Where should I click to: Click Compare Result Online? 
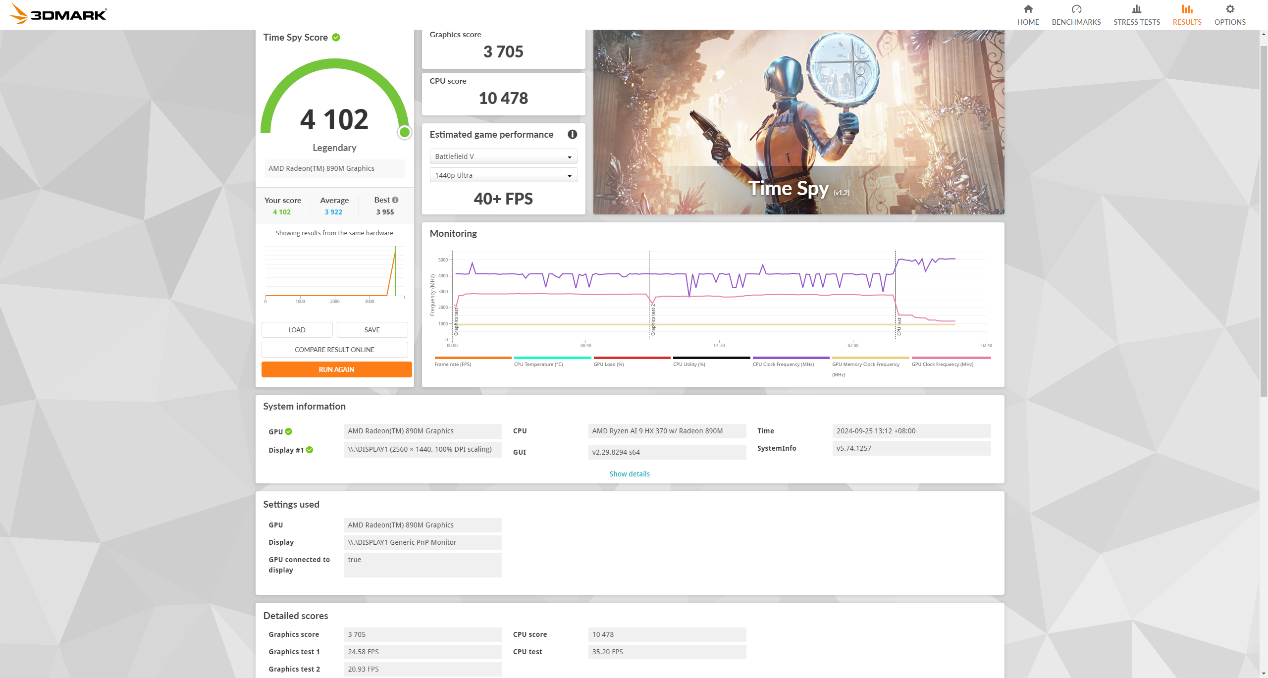[x=336, y=349]
